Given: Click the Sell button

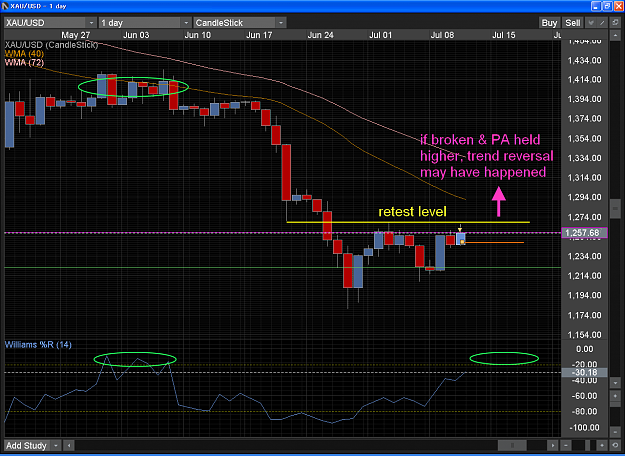Looking at the screenshot, I should tap(573, 23).
